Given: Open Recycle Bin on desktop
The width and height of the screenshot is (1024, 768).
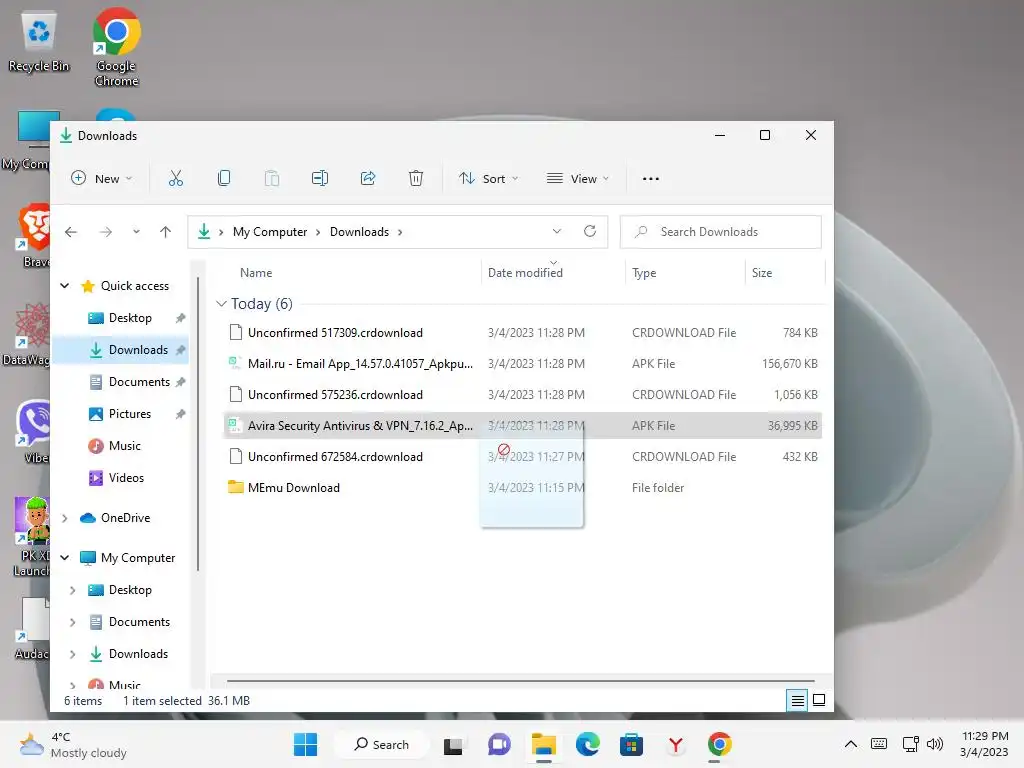Looking at the screenshot, I should coord(39,40).
